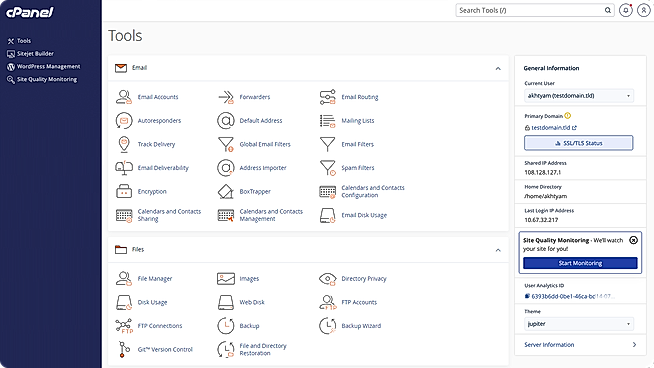The width and height of the screenshot is (654, 368).
Task: Open the Directory Privacy eye icon
Action: point(327,279)
